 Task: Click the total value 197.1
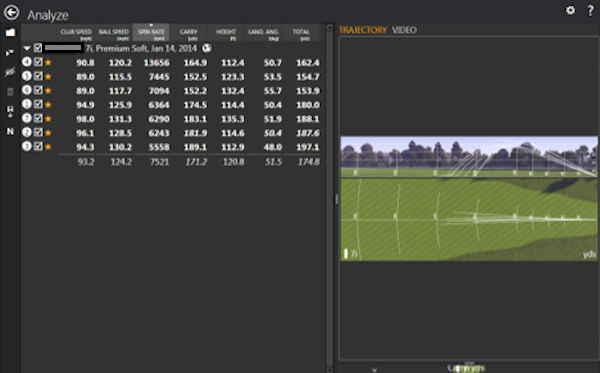[308, 147]
